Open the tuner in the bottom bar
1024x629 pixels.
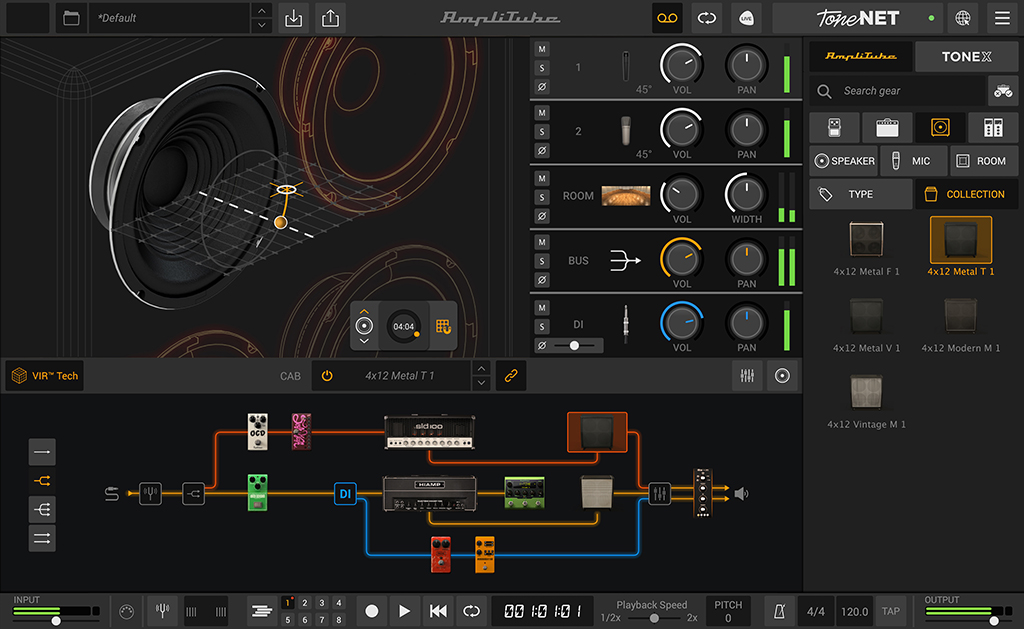(x=162, y=610)
